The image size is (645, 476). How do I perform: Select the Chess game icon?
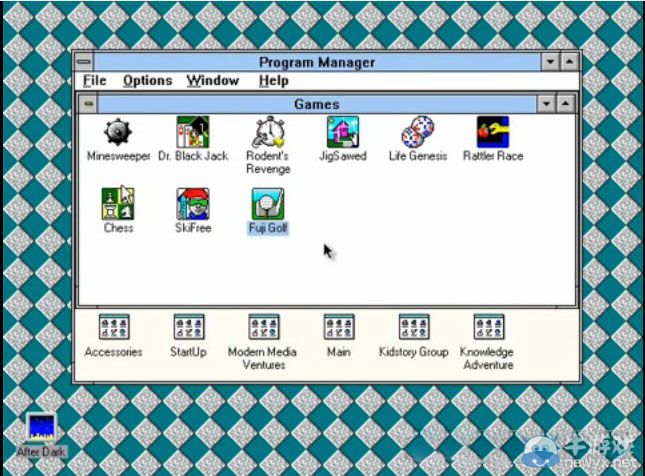coord(118,204)
